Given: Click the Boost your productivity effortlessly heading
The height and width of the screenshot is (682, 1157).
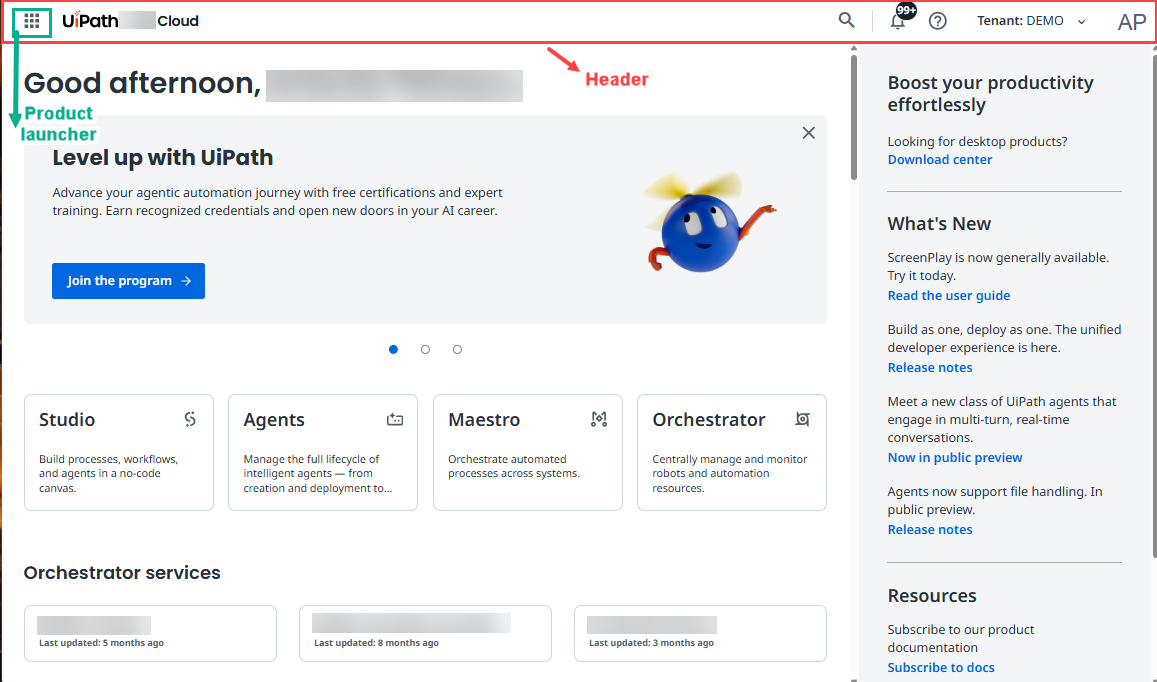Looking at the screenshot, I should point(990,94).
